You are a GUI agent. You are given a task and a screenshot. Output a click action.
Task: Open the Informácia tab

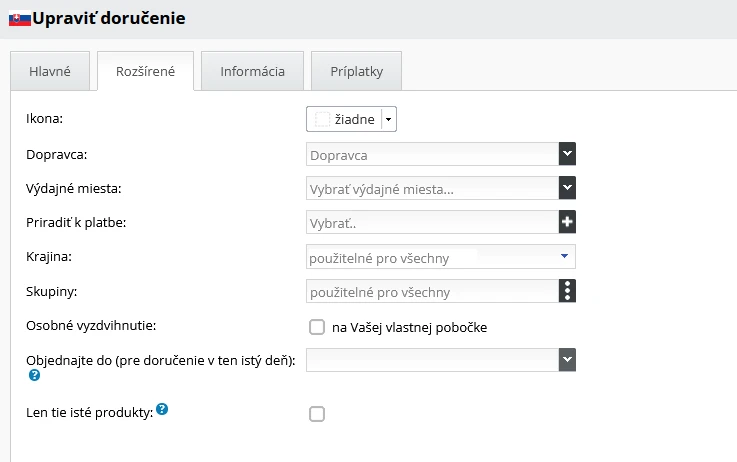252,71
